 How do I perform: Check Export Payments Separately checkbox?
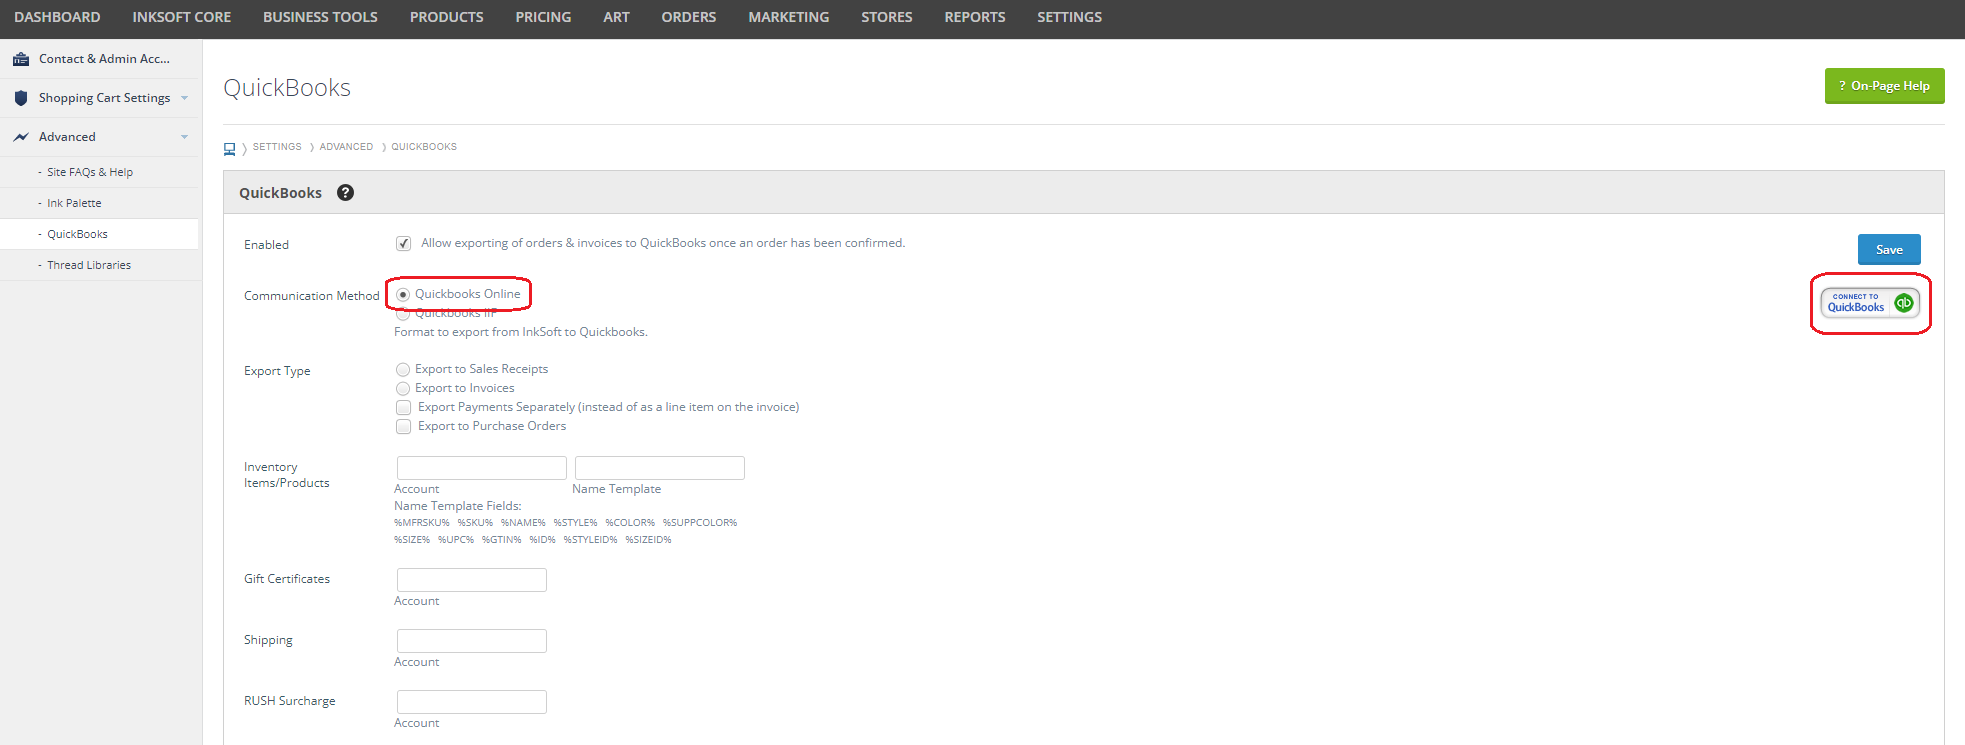tap(404, 408)
